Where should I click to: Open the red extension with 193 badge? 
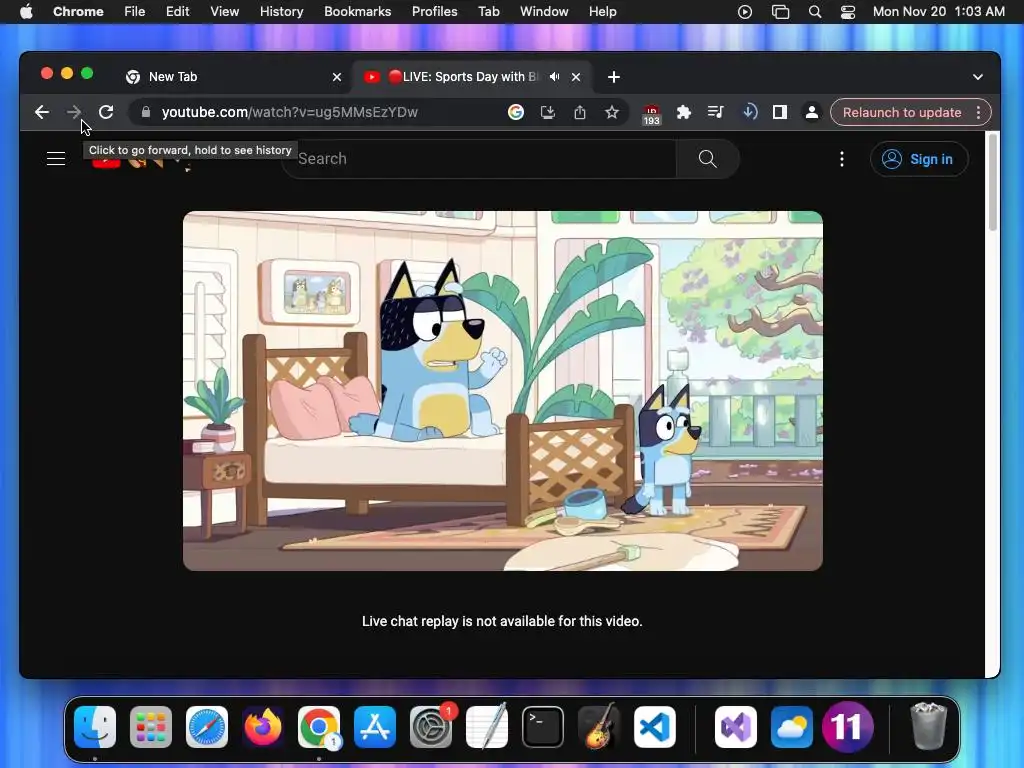tap(652, 114)
